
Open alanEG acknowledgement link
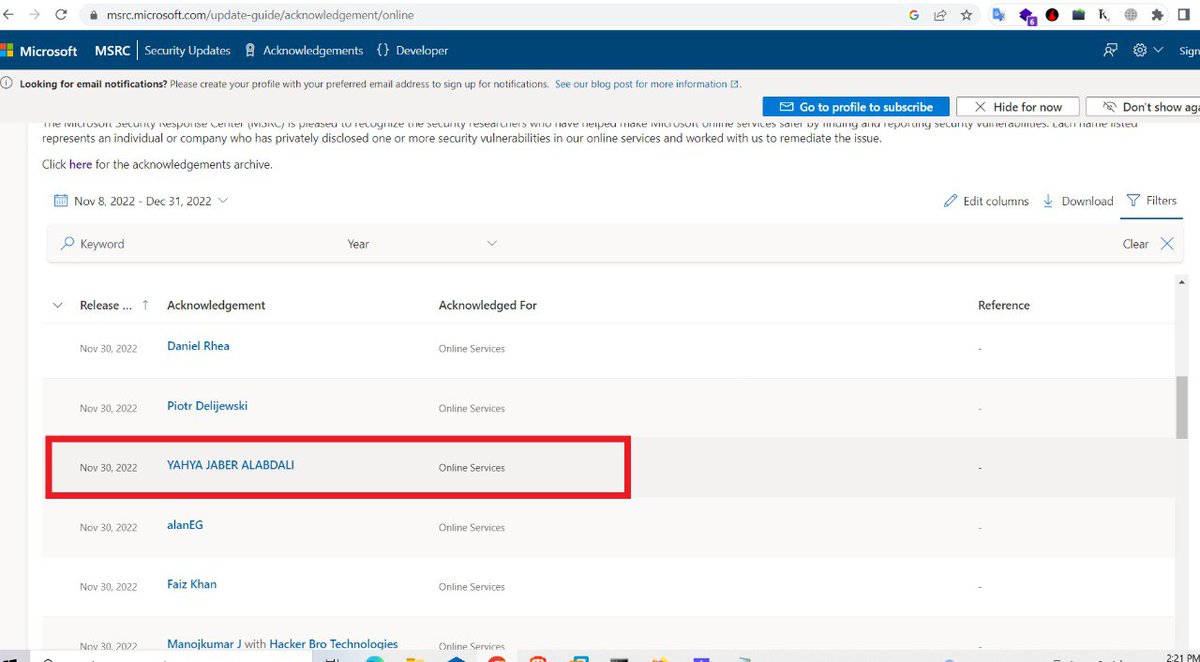185,524
